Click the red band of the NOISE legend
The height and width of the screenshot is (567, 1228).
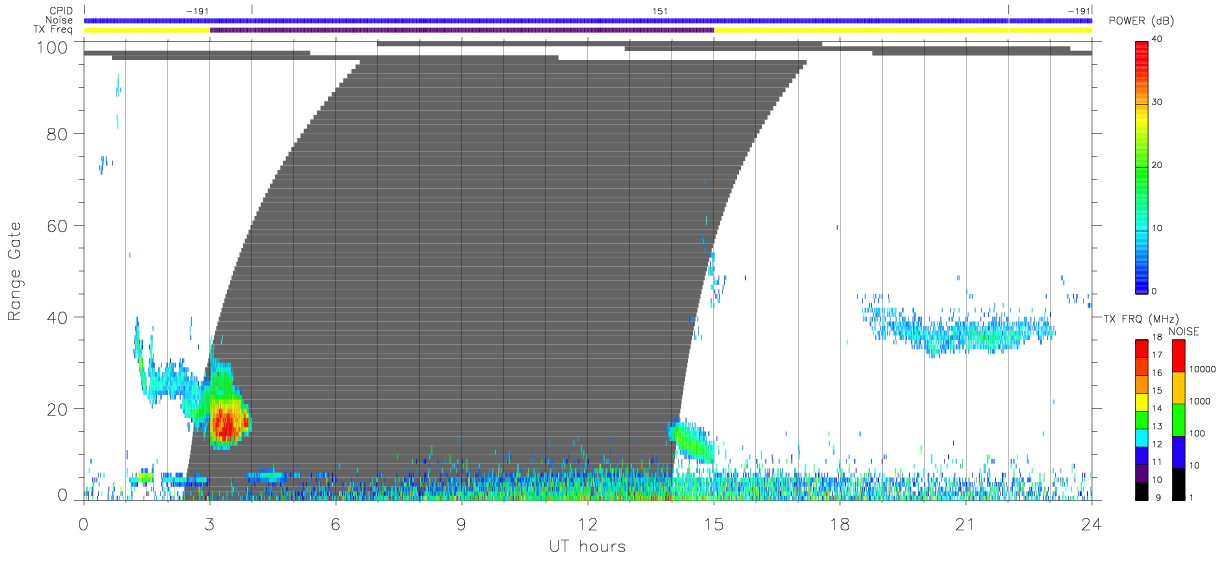click(x=1177, y=355)
